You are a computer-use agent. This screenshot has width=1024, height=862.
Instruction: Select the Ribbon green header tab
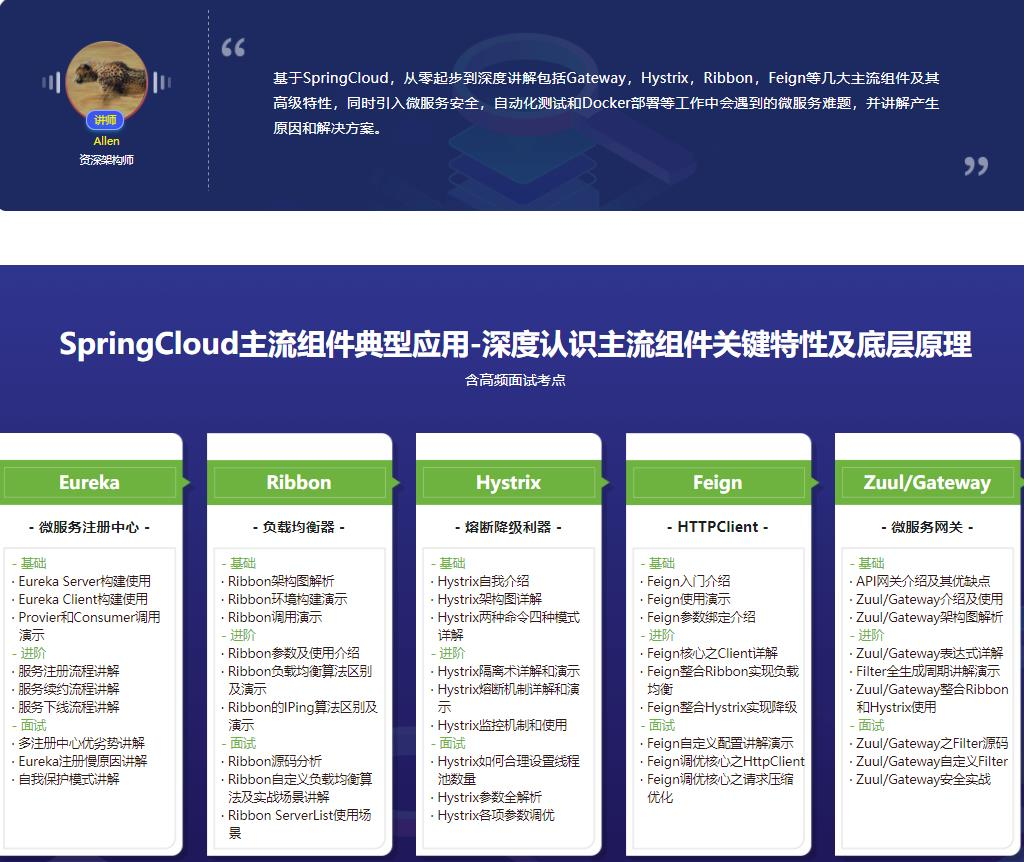pyautogui.click(x=298, y=482)
